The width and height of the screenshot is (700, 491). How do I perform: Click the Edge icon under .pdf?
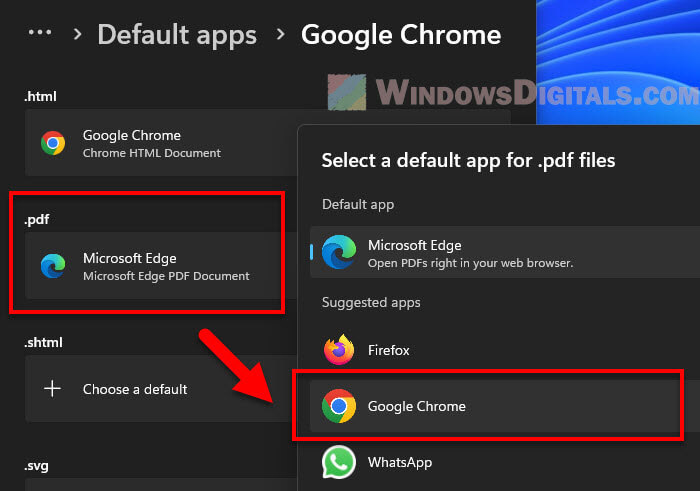53,266
